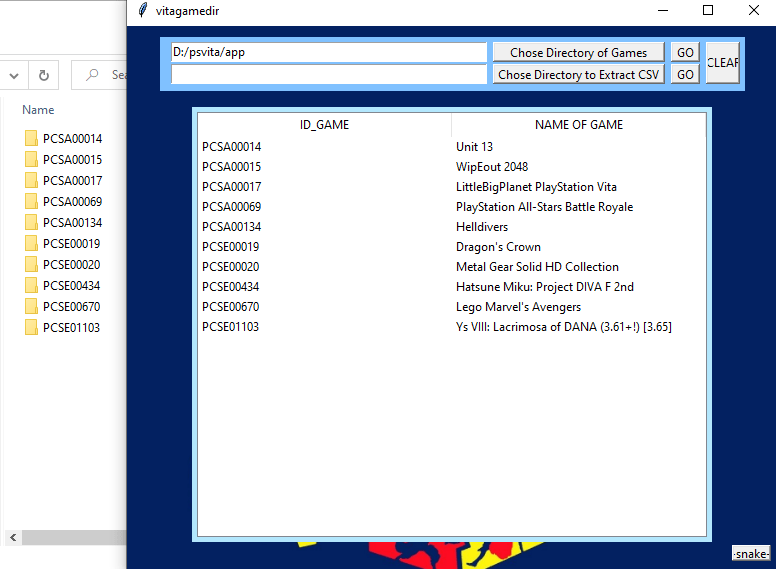Click the Explorer Name column header
This screenshot has height=569, width=776.
coord(38,110)
